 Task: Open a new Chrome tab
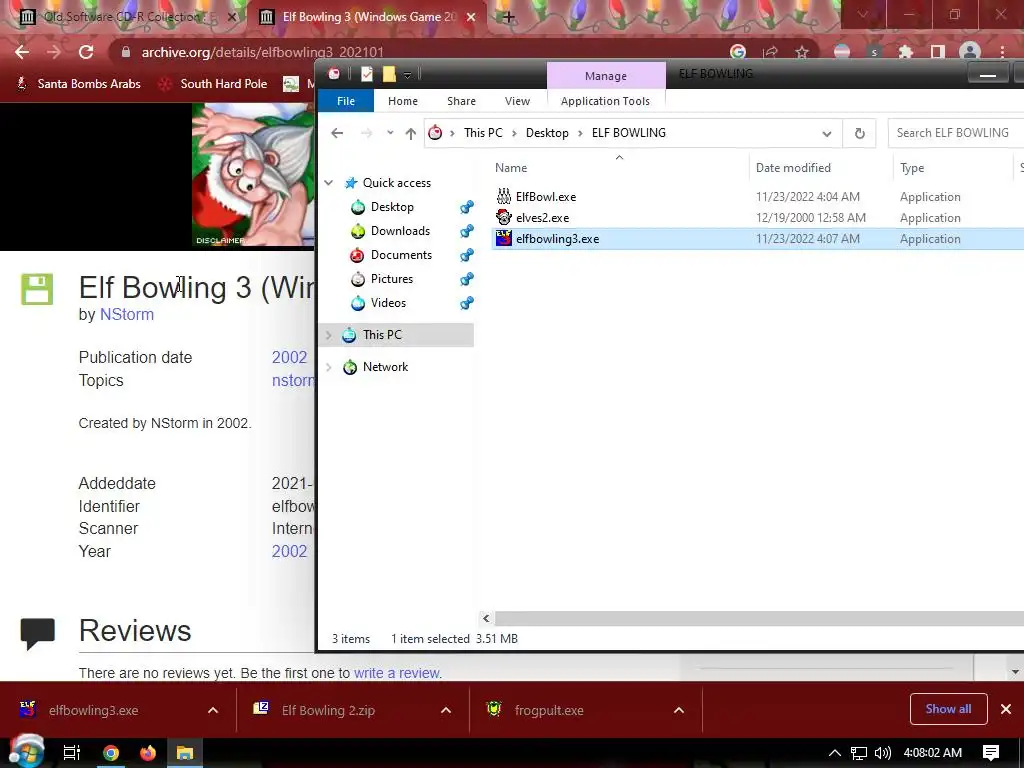coord(509,17)
